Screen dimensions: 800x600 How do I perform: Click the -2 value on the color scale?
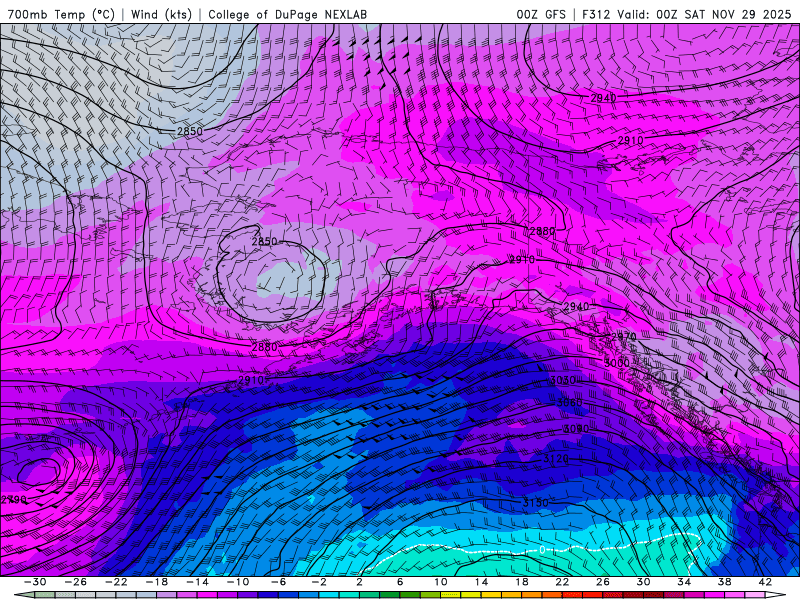(x=318, y=582)
